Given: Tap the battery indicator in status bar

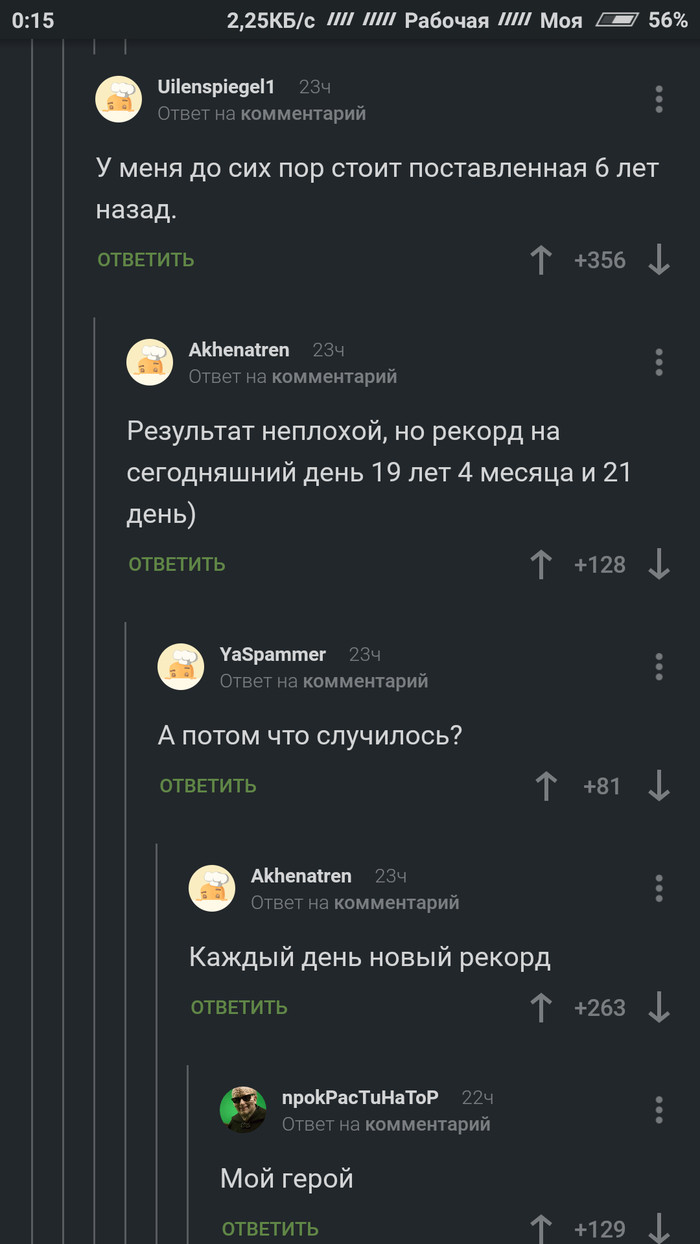Looking at the screenshot, I should click(616, 20).
